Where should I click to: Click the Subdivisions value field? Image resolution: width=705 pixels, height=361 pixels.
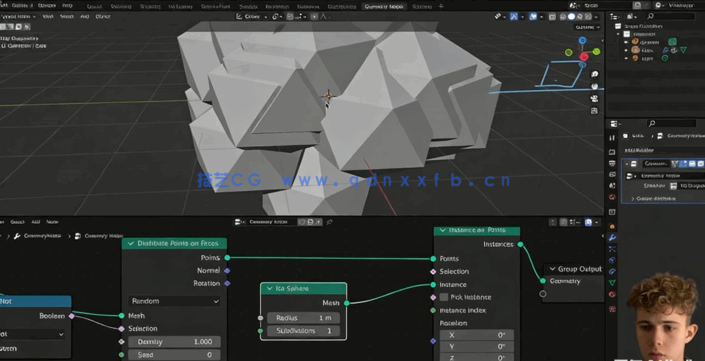(303, 331)
